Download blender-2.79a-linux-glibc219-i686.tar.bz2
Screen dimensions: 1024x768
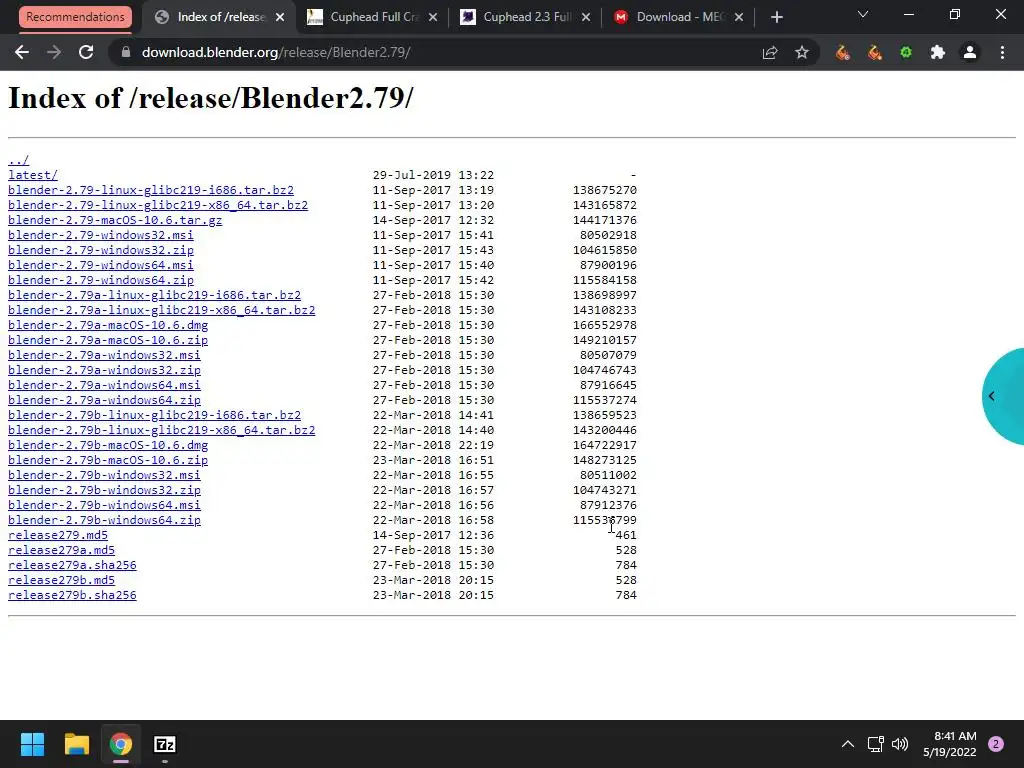(x=154, y=295)
